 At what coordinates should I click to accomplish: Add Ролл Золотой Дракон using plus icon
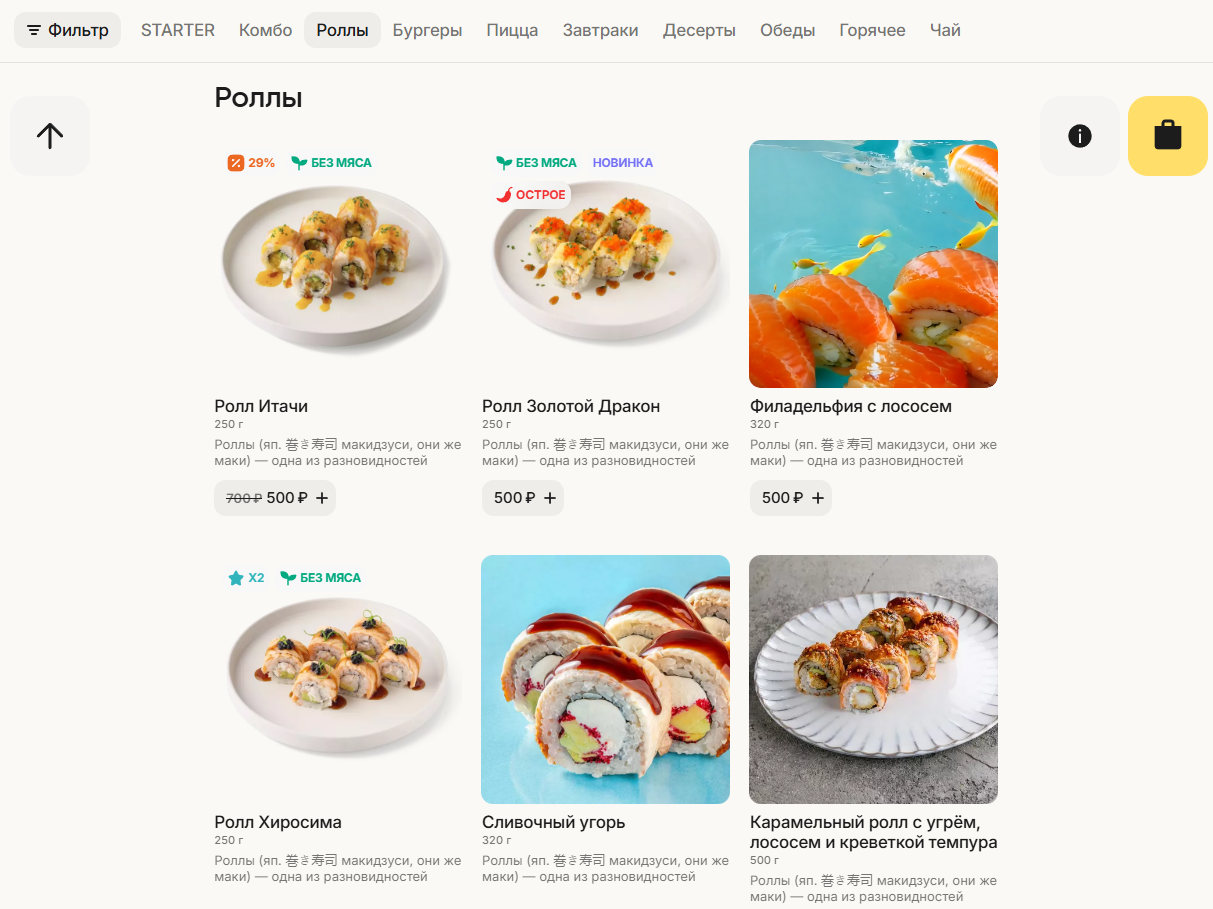(x=550, y=498)
